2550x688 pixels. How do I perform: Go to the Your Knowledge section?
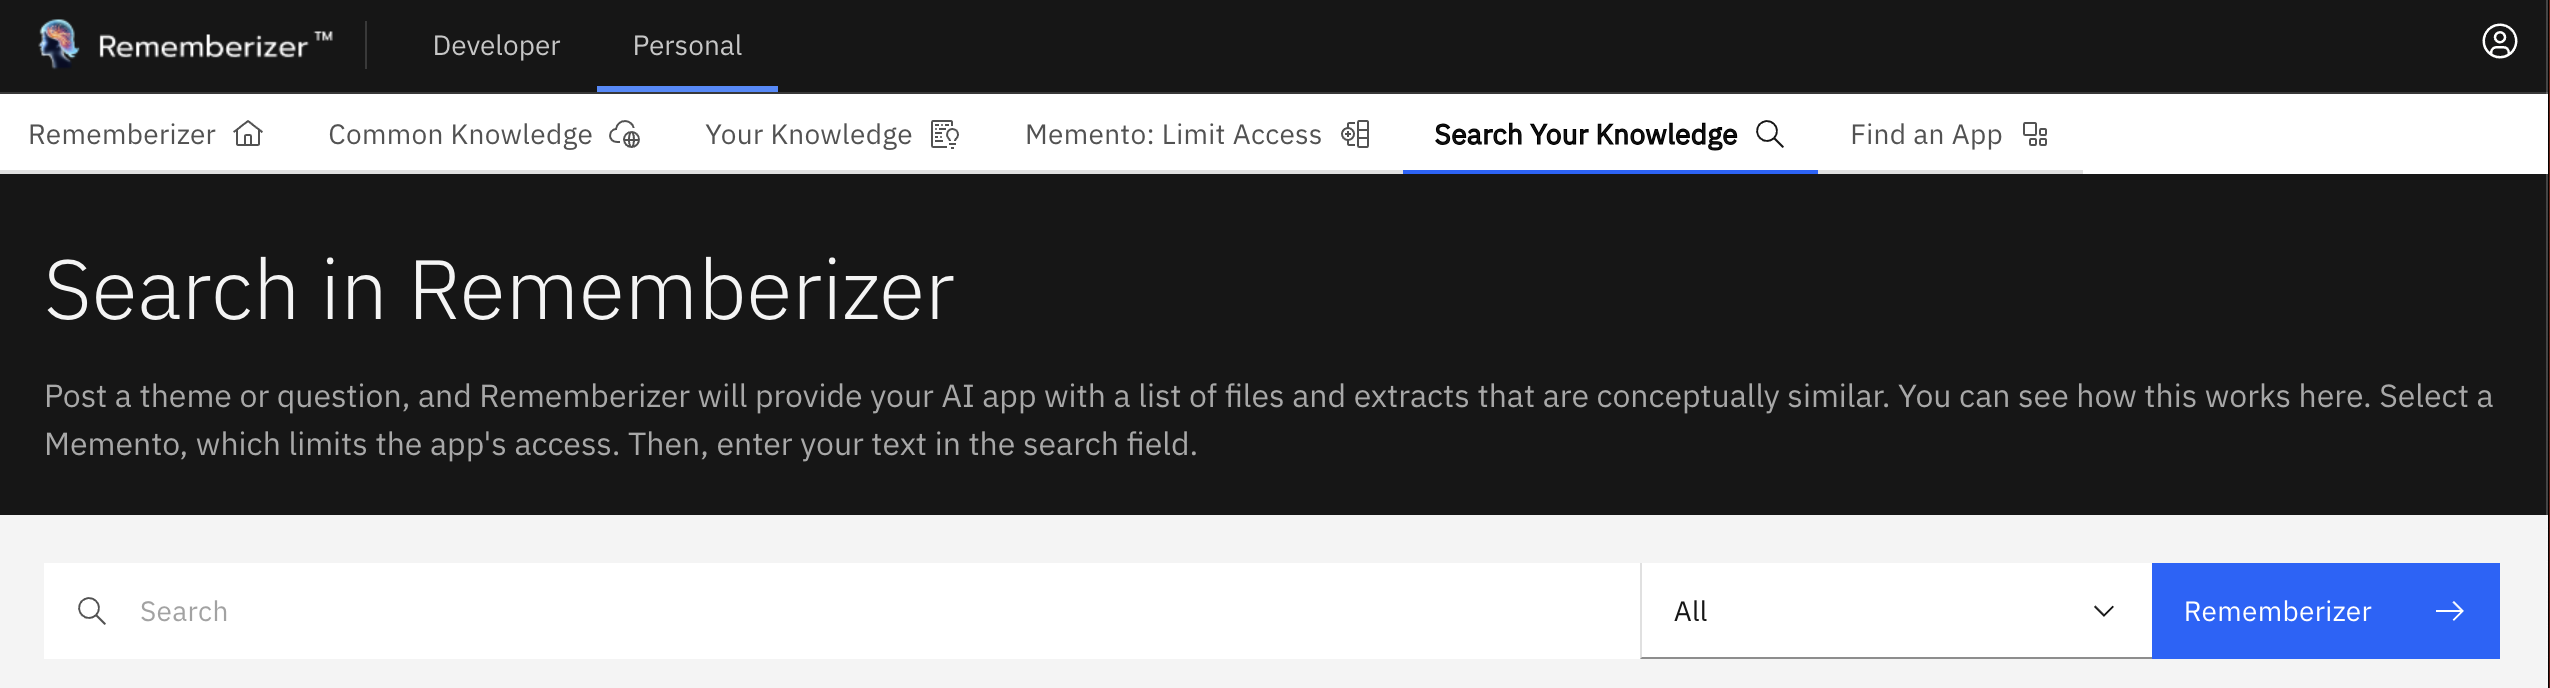point(807,133)
